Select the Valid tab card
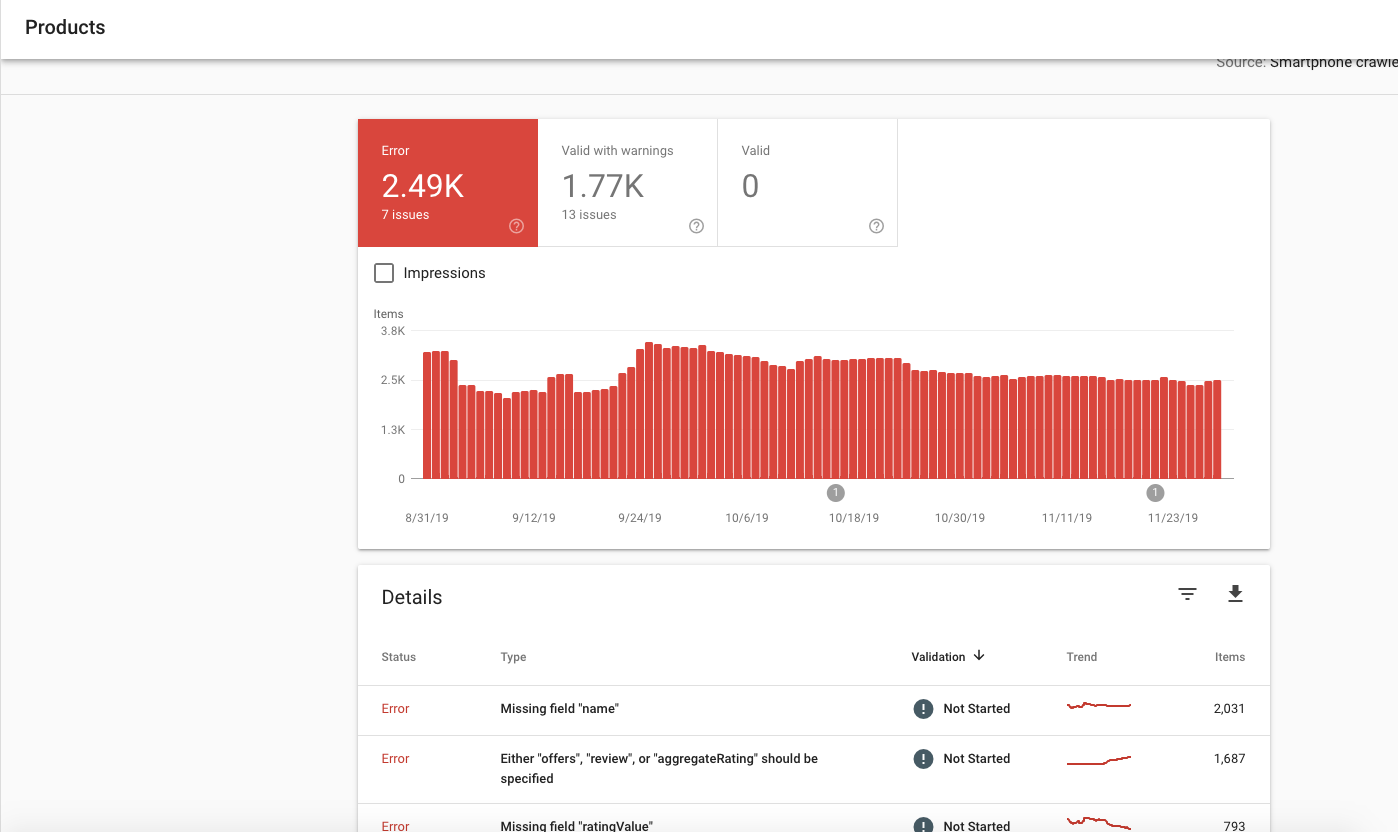 (808, 183)
